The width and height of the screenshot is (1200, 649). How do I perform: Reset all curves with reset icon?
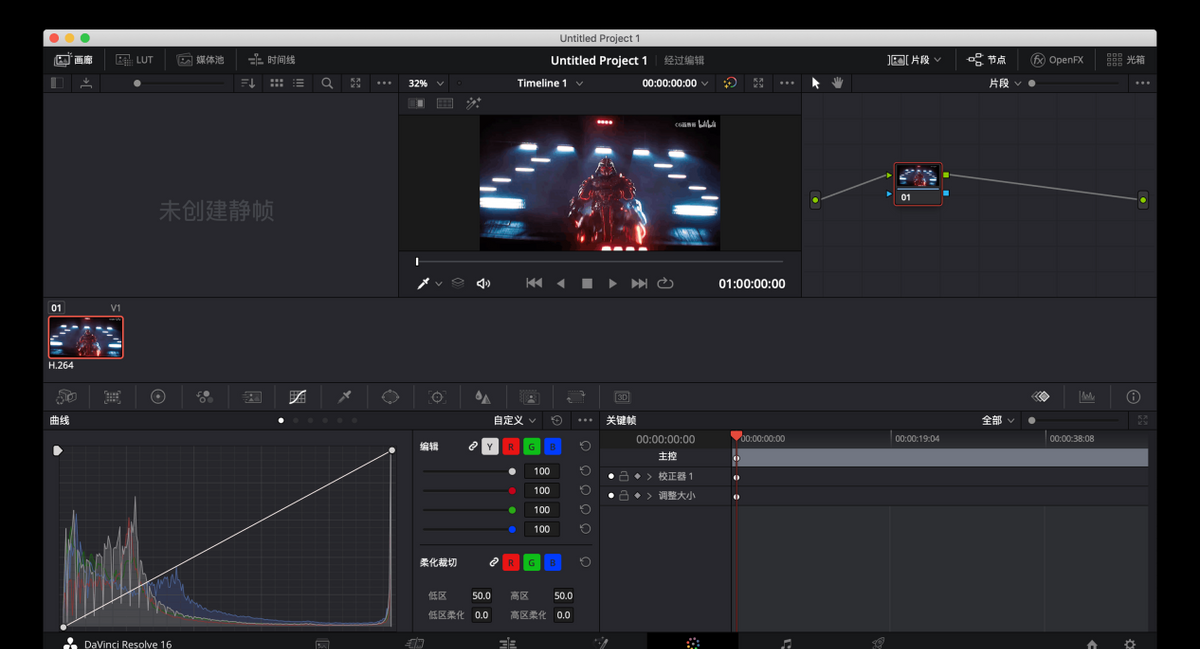[557, 421]
